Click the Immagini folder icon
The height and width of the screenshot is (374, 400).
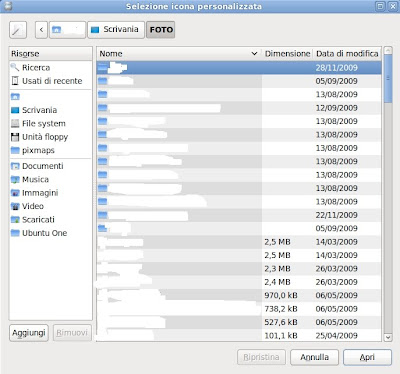click(x=15, y=193)
